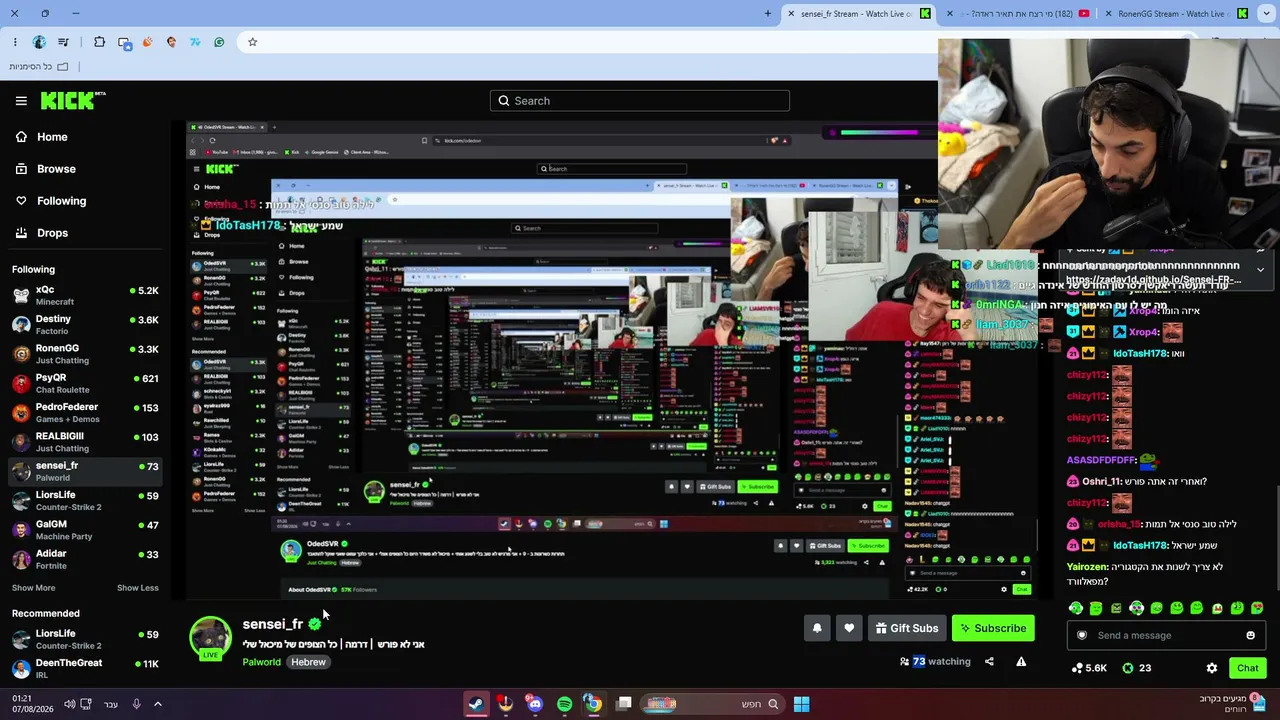1280x720 pixels.
Task: Switch to the sensei_fr Stream tab
Action: pyautogui.click(x=858, y=14)
